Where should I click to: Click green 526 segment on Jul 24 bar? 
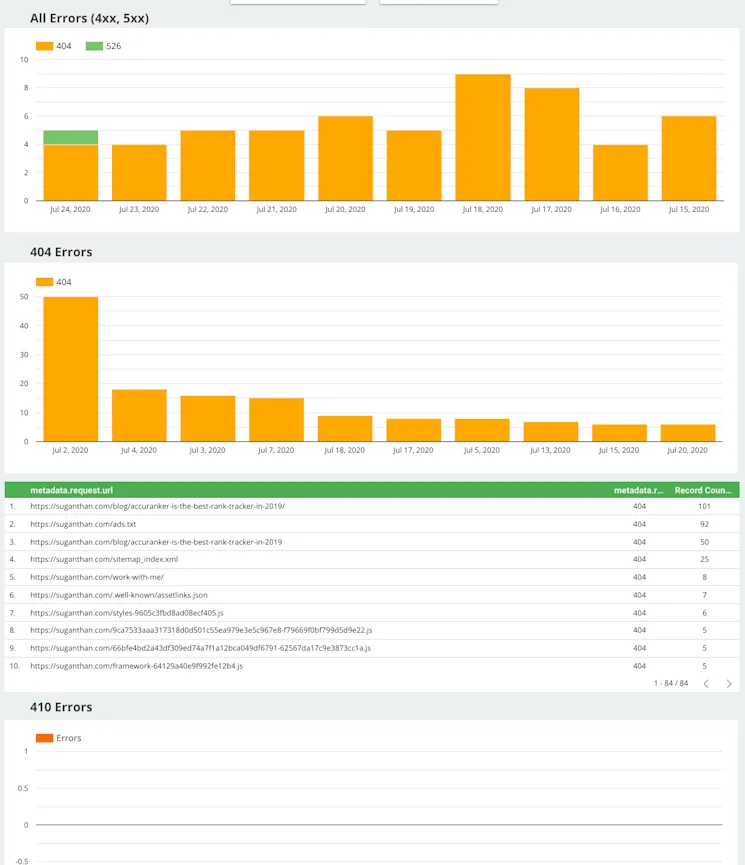pos(70,137)
